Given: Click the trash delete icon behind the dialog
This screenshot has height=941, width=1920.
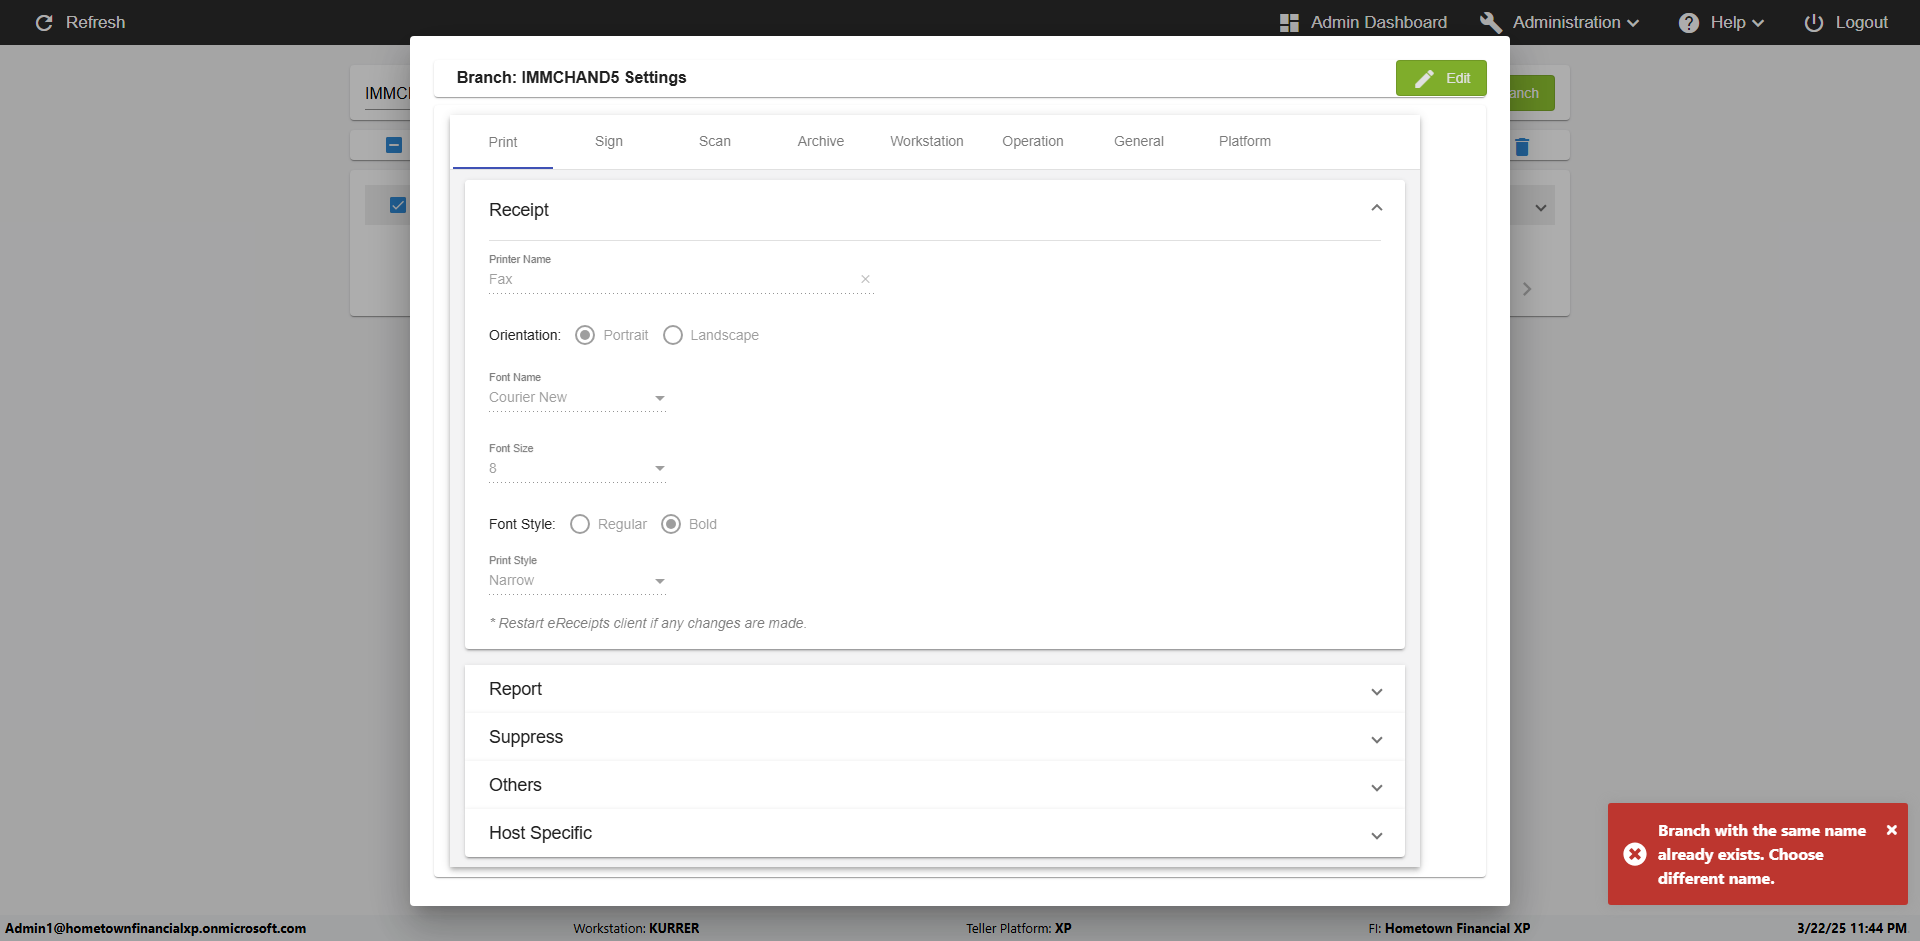Looking at the screenshot, I should tap(1522, 147).
